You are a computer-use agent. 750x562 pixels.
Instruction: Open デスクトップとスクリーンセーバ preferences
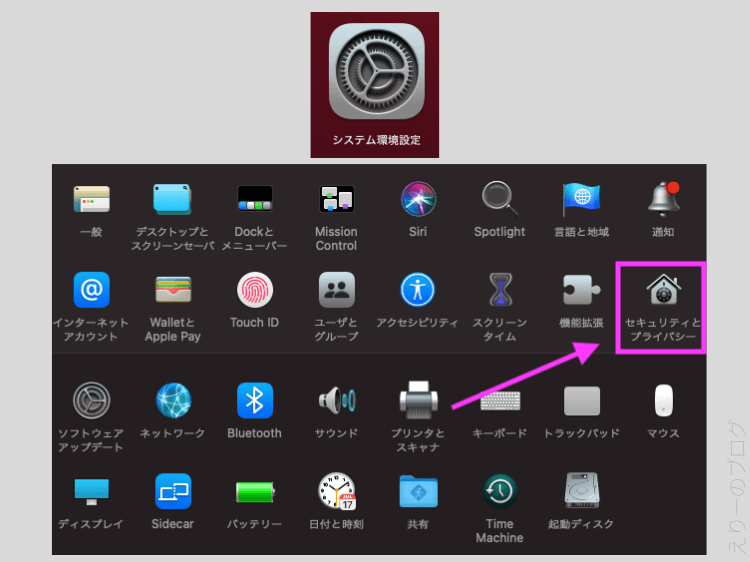(172, 199)
